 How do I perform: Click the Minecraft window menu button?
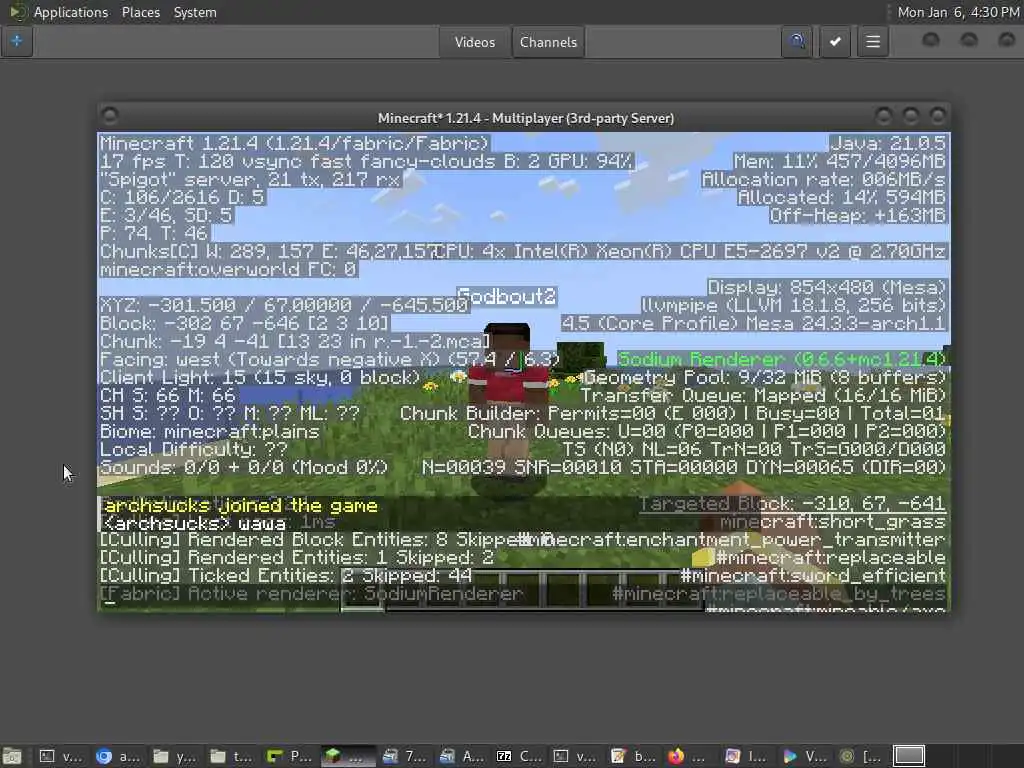(110, 116)
